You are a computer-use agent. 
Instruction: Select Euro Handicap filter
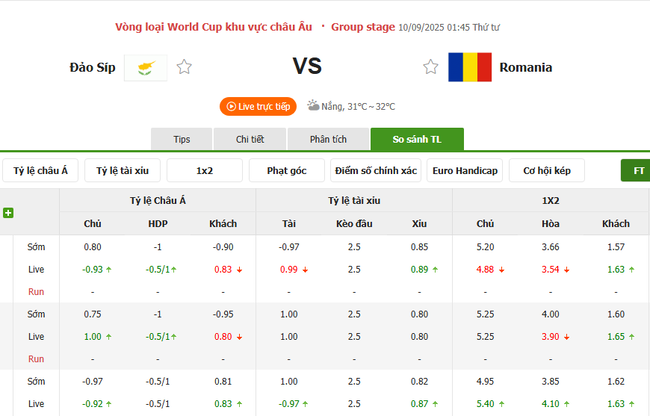pyautogui.click(x=464, y=171)
